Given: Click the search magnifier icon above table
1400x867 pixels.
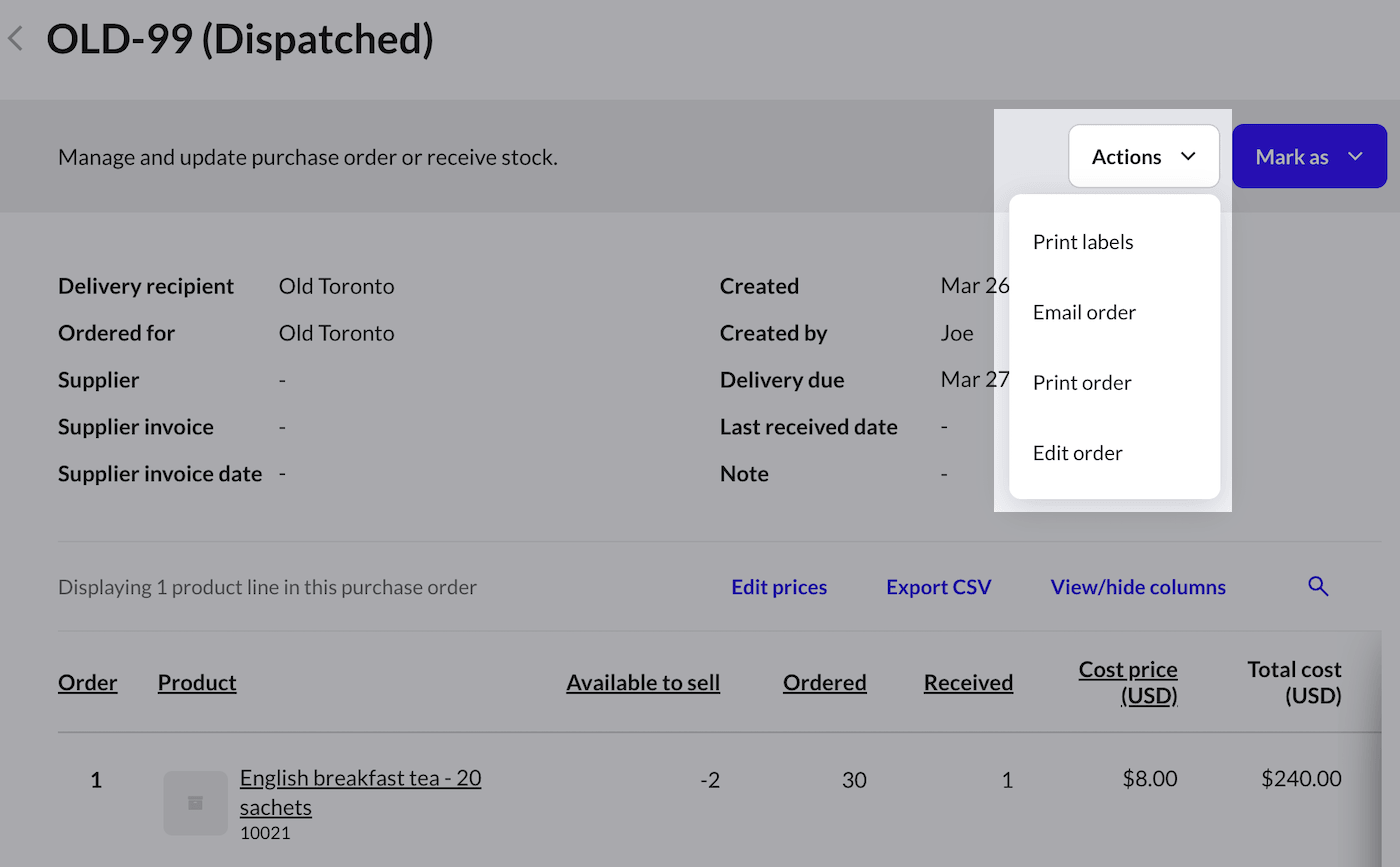Looking at the screenshot, I should click(x=1318, y=587).
